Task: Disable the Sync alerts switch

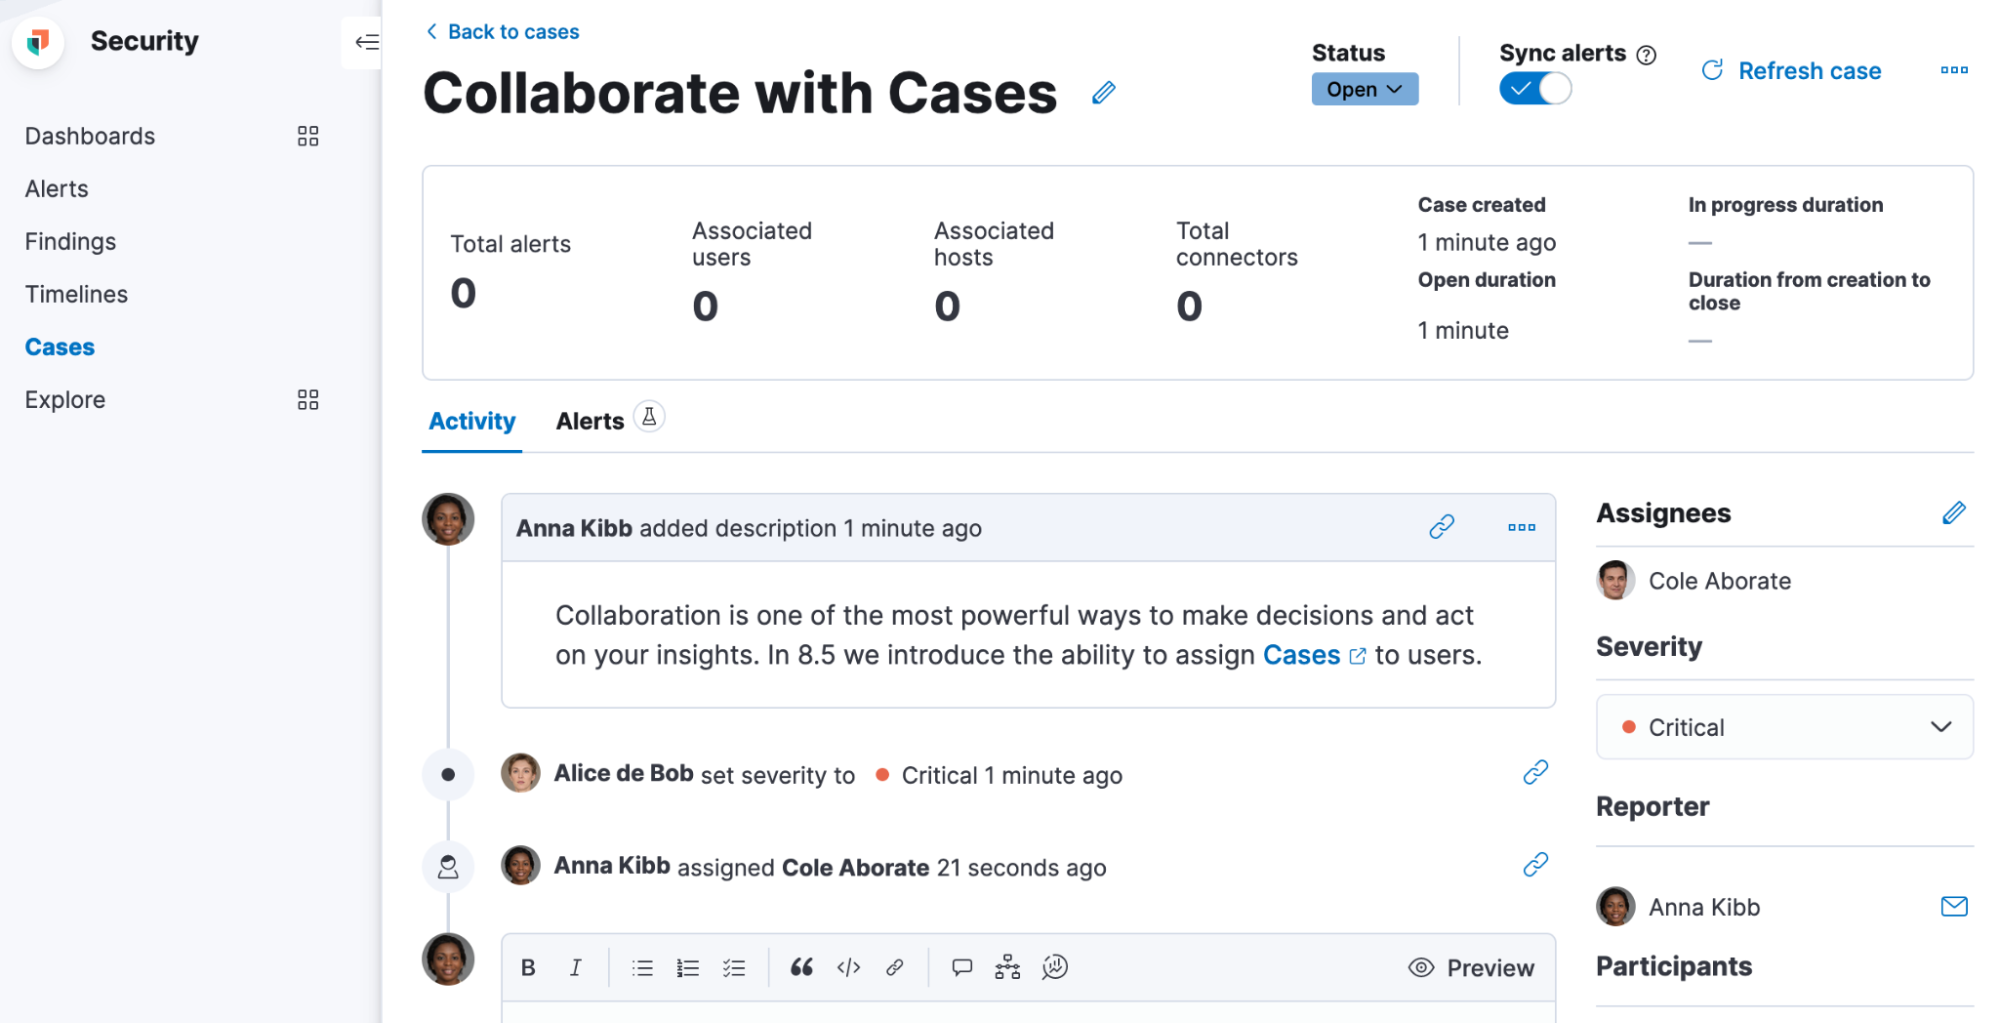Action: [x=1535, y=88]
